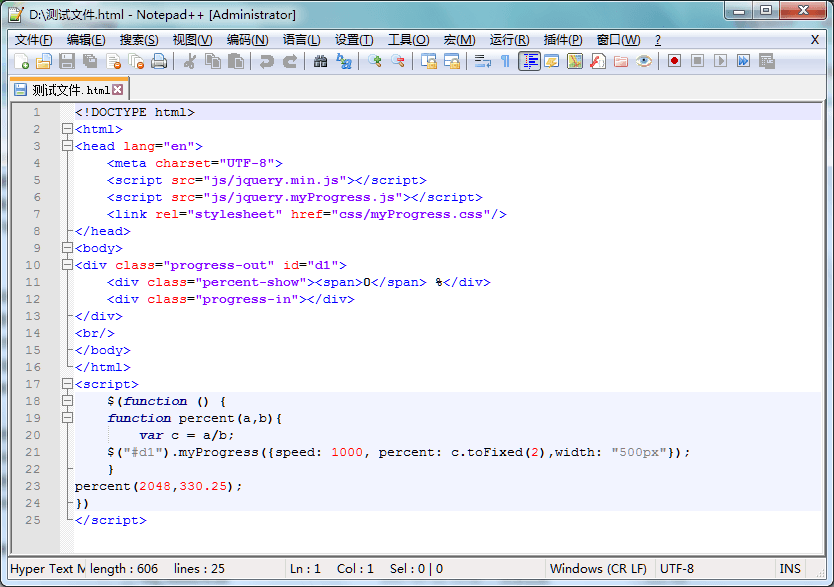Image resolution: width=834 pixels, height=587 pixels.
Task: Open the 运行(R) menu
Action: [509, 40]
